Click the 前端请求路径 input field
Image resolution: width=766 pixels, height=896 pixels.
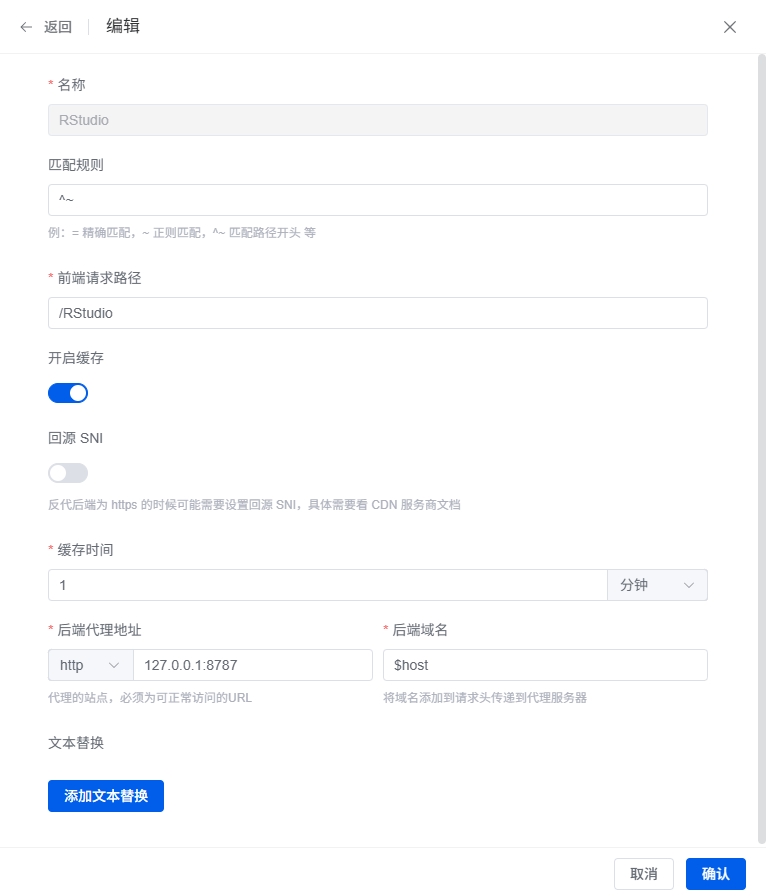(378, 313)
